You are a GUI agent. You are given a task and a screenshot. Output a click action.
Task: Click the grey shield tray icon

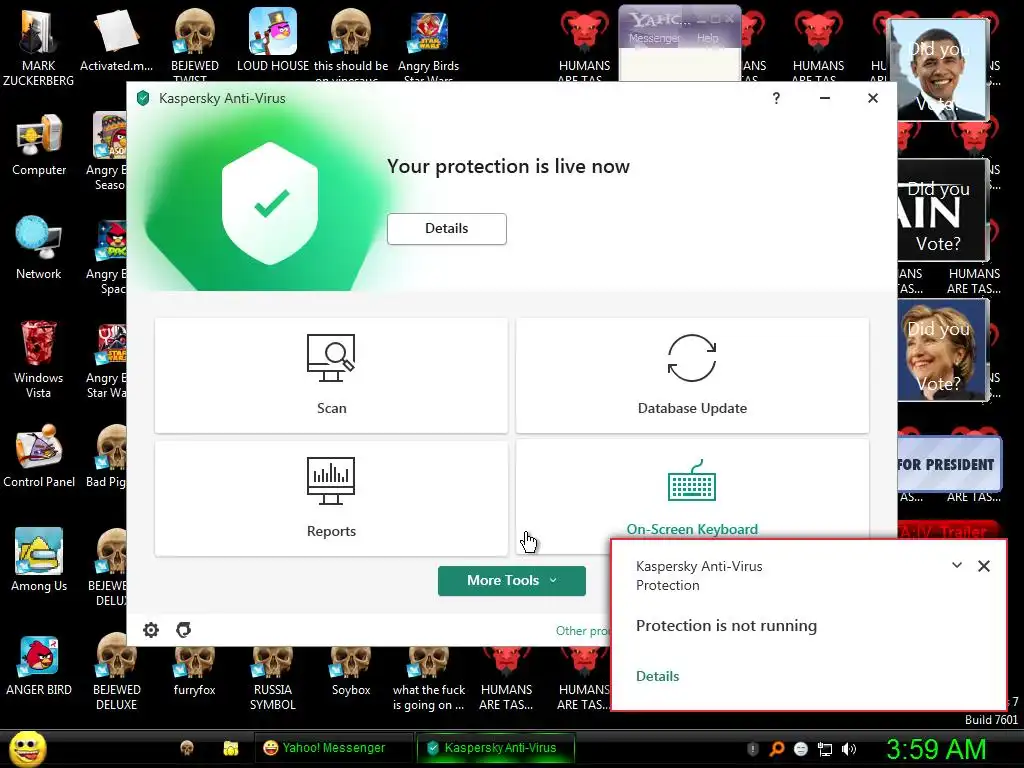pos(752,749)
